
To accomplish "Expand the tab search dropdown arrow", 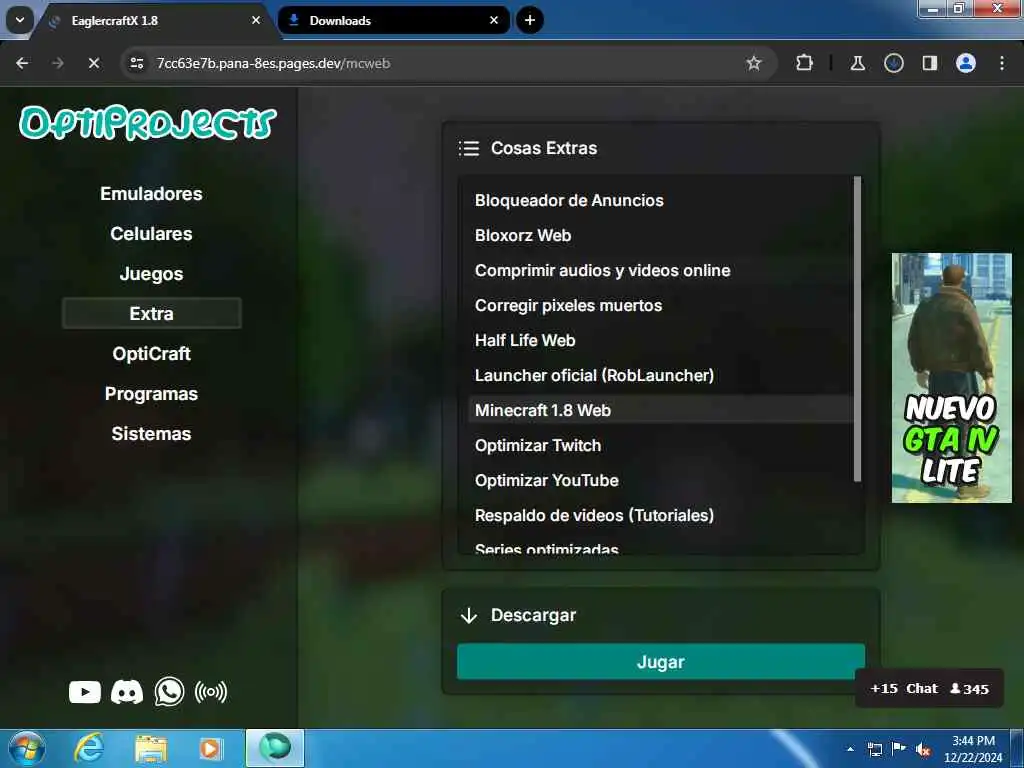I will 20,20.
